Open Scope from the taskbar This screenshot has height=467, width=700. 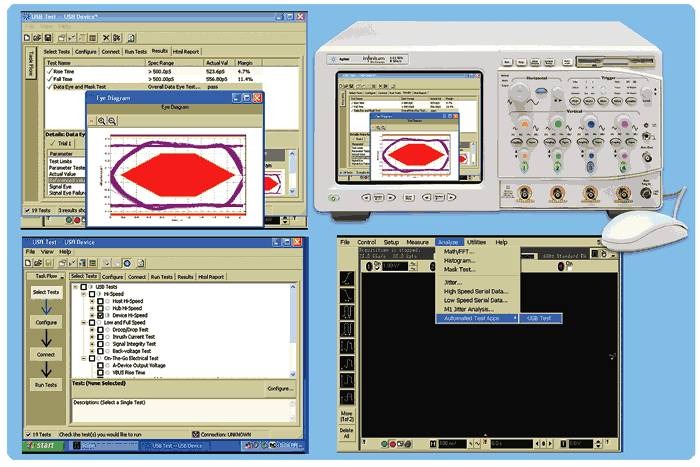(x=104, y=446)
